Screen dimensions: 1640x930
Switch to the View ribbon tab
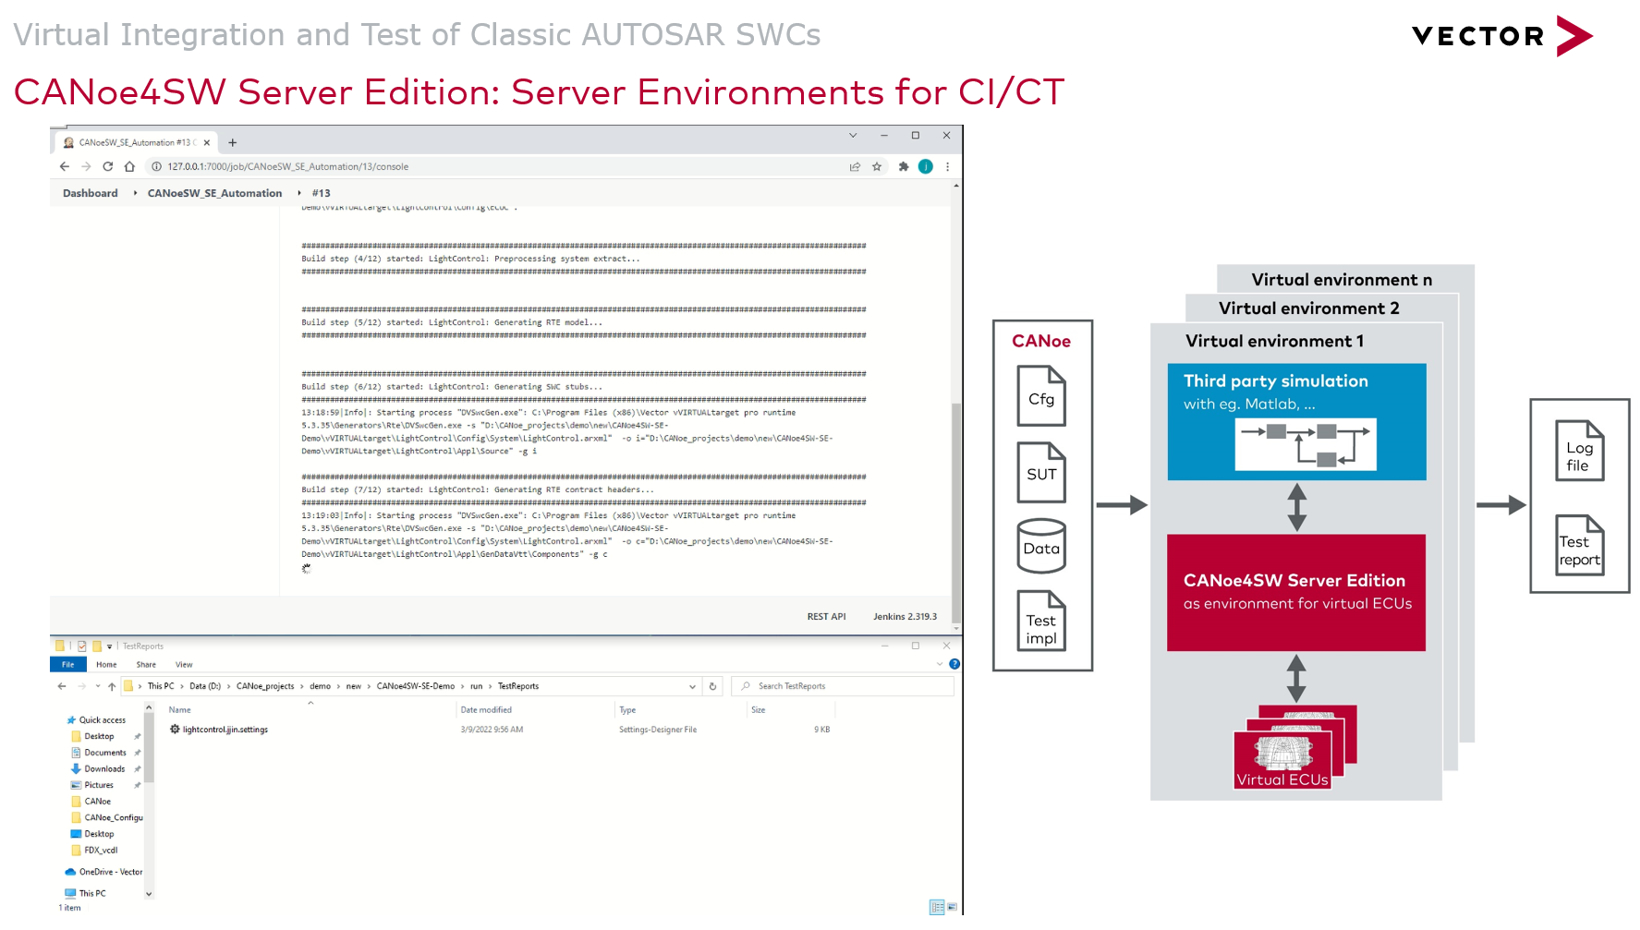[184, 665]
